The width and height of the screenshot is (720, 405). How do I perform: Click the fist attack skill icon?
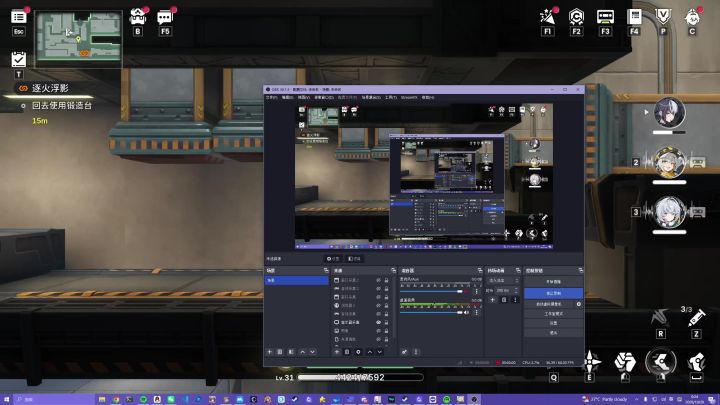(x=625, y=362)
